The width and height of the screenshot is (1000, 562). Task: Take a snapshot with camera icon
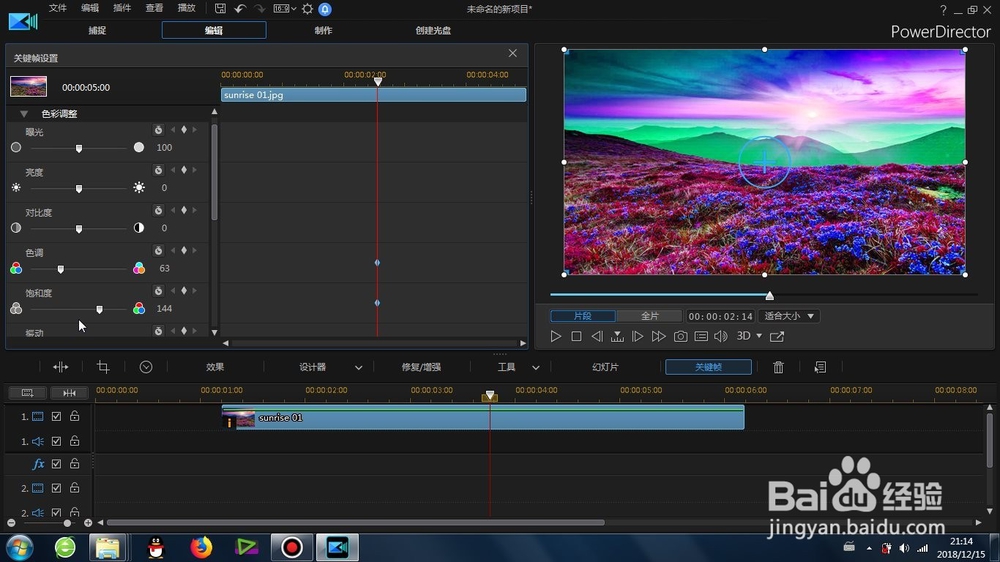coord(680,336)
